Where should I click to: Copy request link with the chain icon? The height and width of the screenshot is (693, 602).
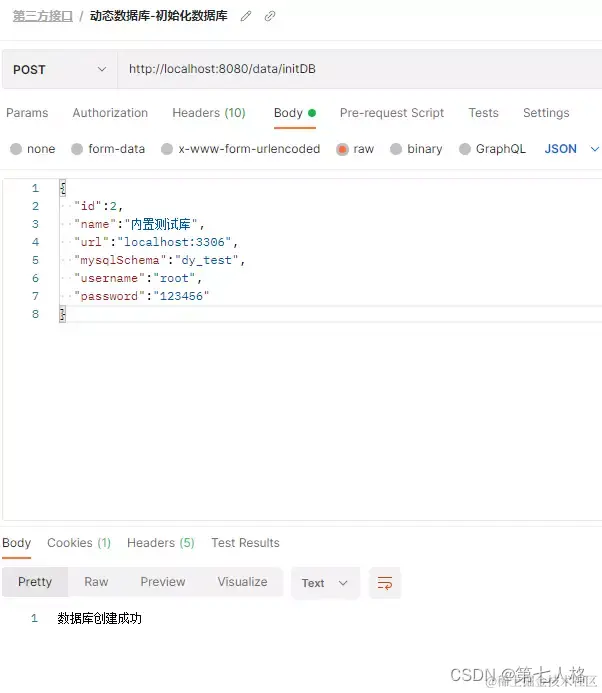tap(270, 16)
